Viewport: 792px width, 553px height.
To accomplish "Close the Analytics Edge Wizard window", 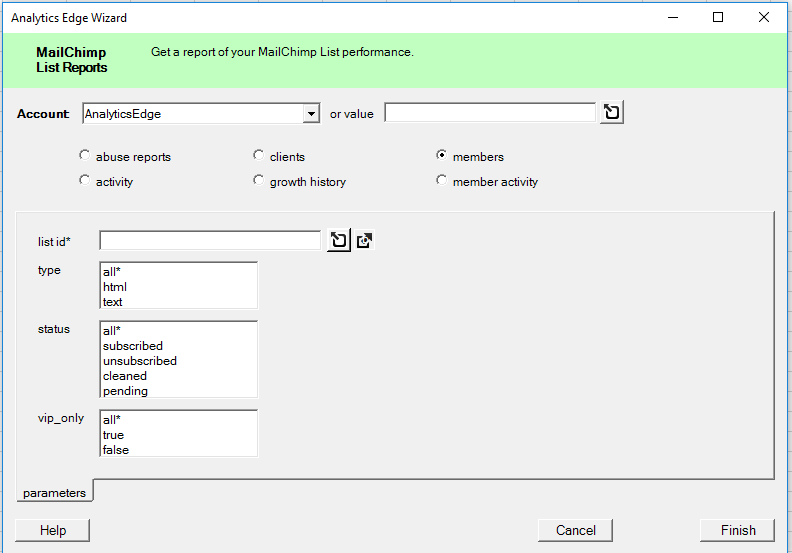I will point(764,17).
